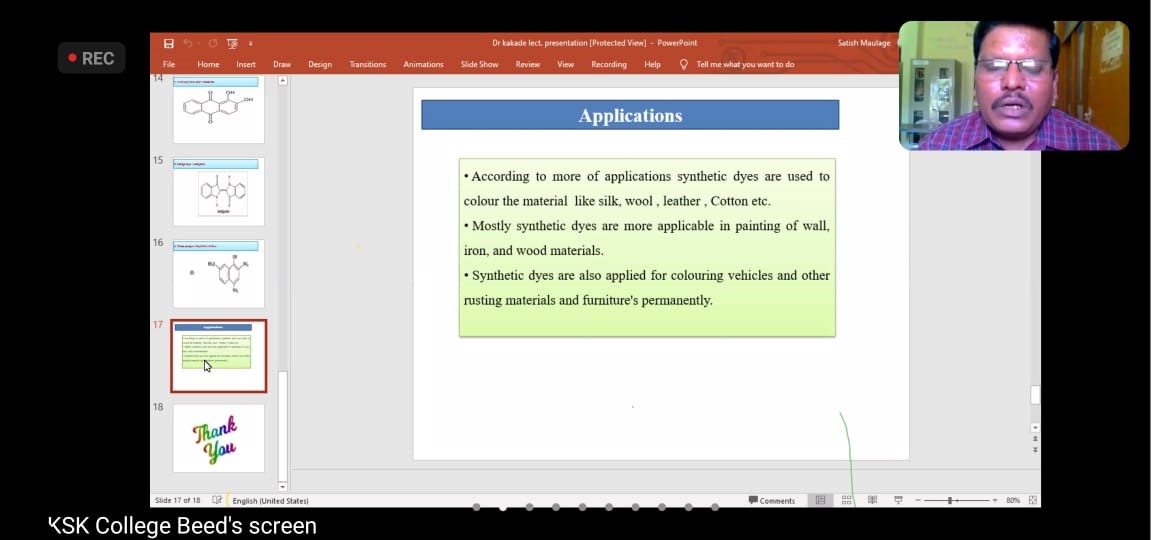Open the File menu
1170x540 pixels.
(169, 64)
